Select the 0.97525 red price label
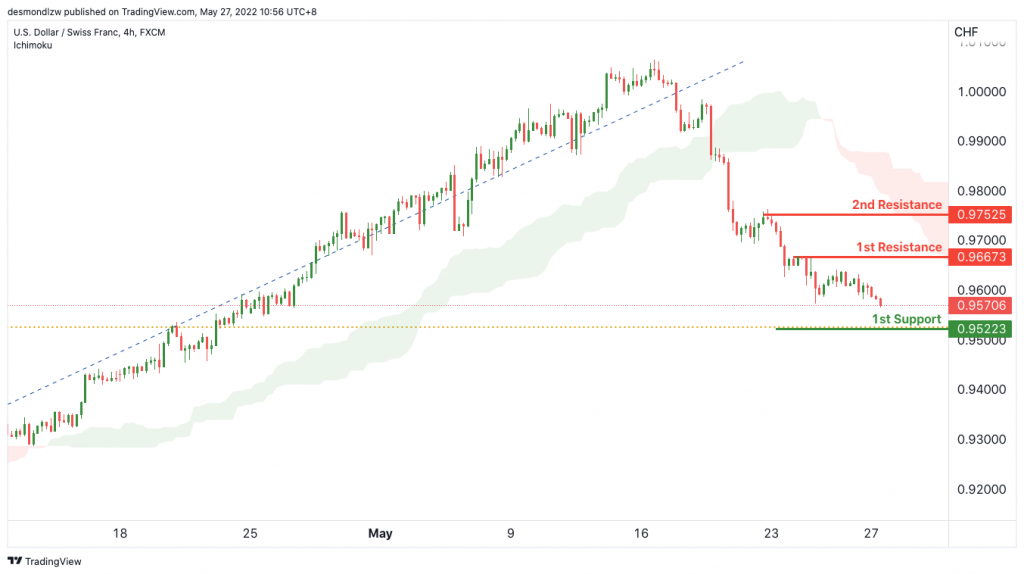 980,214
